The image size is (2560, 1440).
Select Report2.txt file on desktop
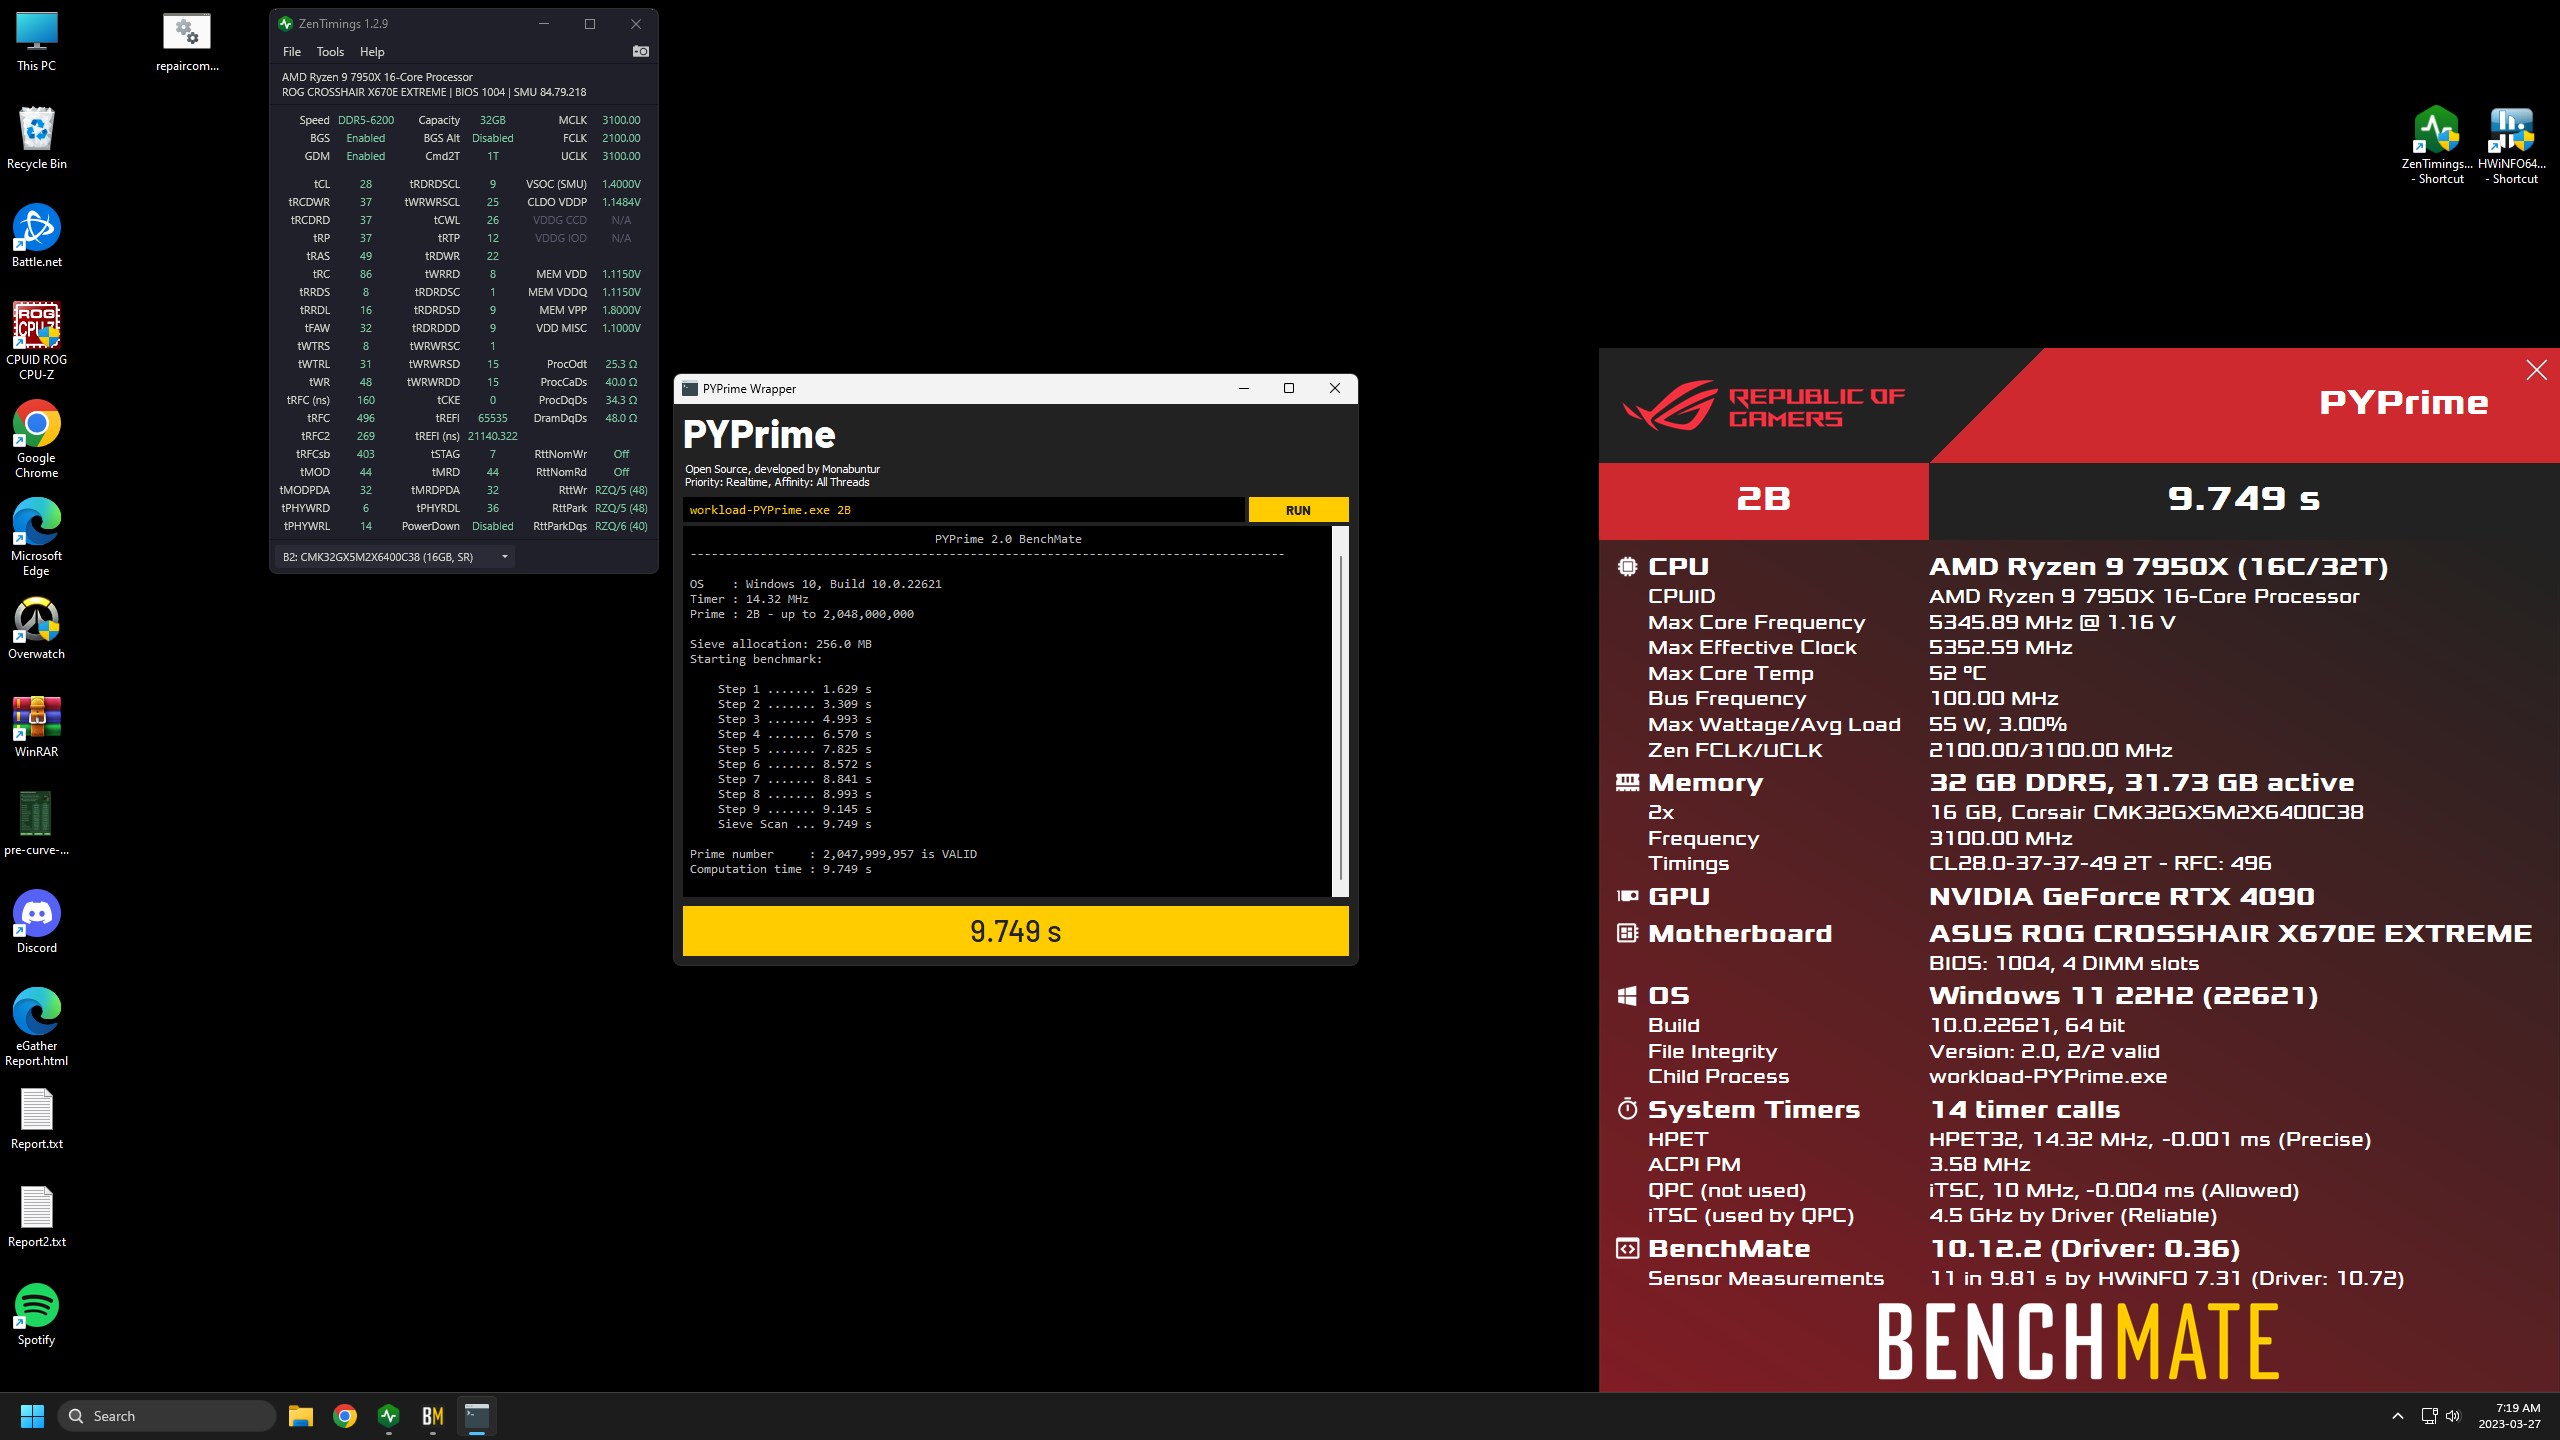pos(37,1216)
